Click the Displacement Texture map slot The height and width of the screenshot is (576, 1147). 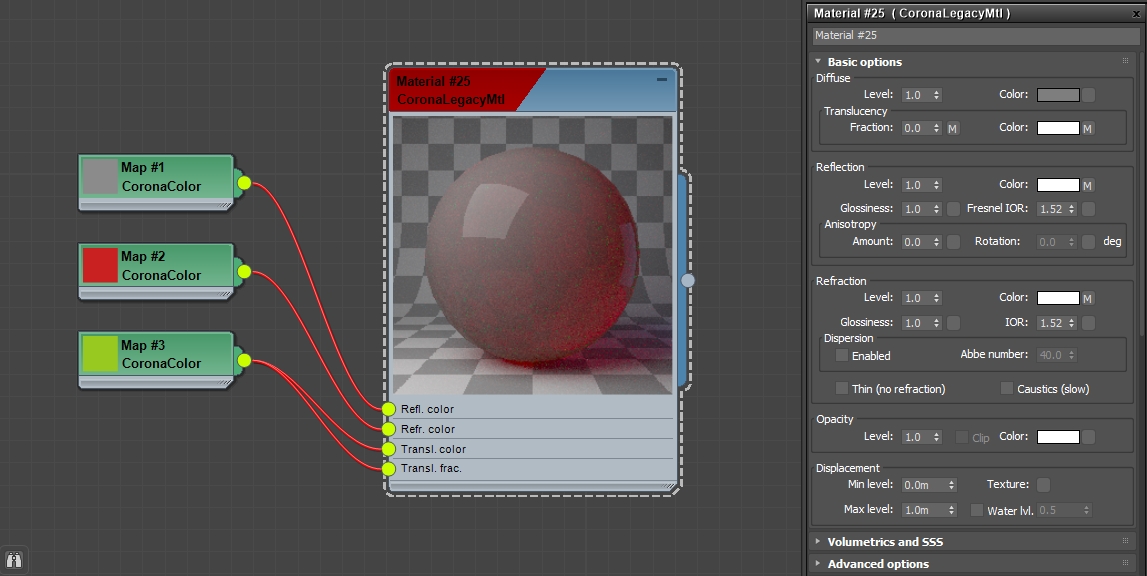[1043, 484]
